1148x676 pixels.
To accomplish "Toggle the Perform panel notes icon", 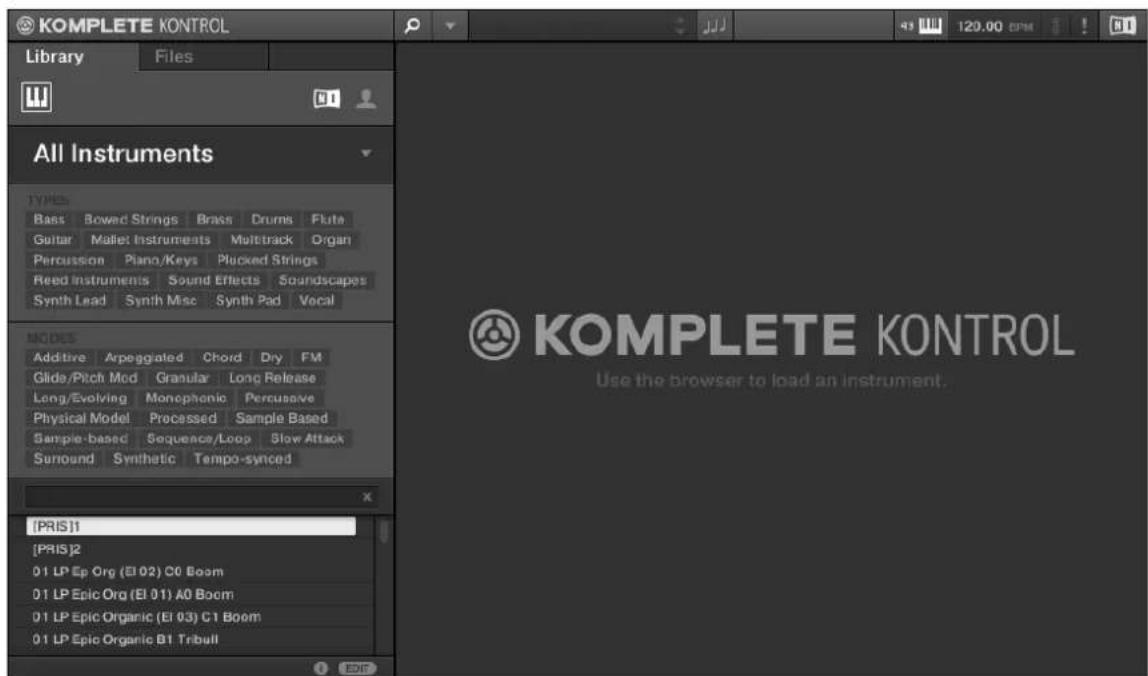I will pos(714,26).
